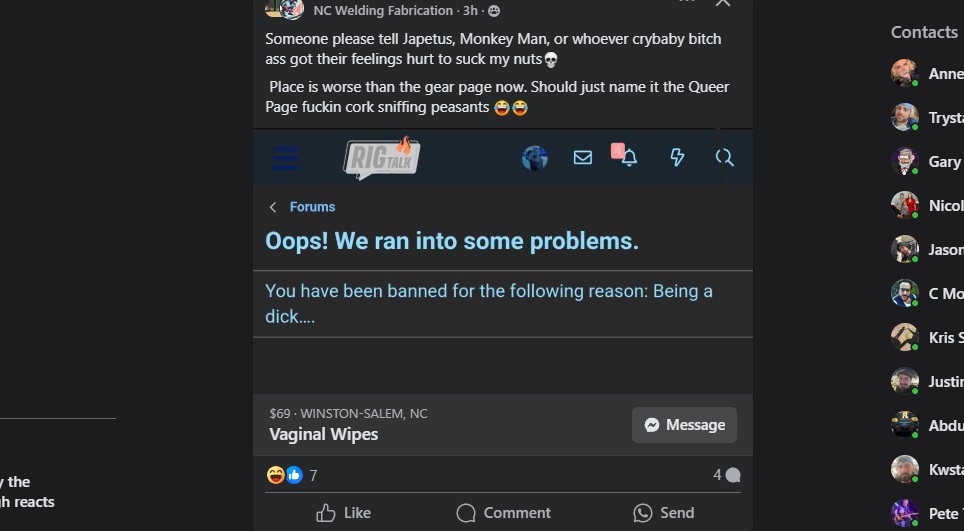
Task: Open the envelope inbox icon
Action: point(583,157)
